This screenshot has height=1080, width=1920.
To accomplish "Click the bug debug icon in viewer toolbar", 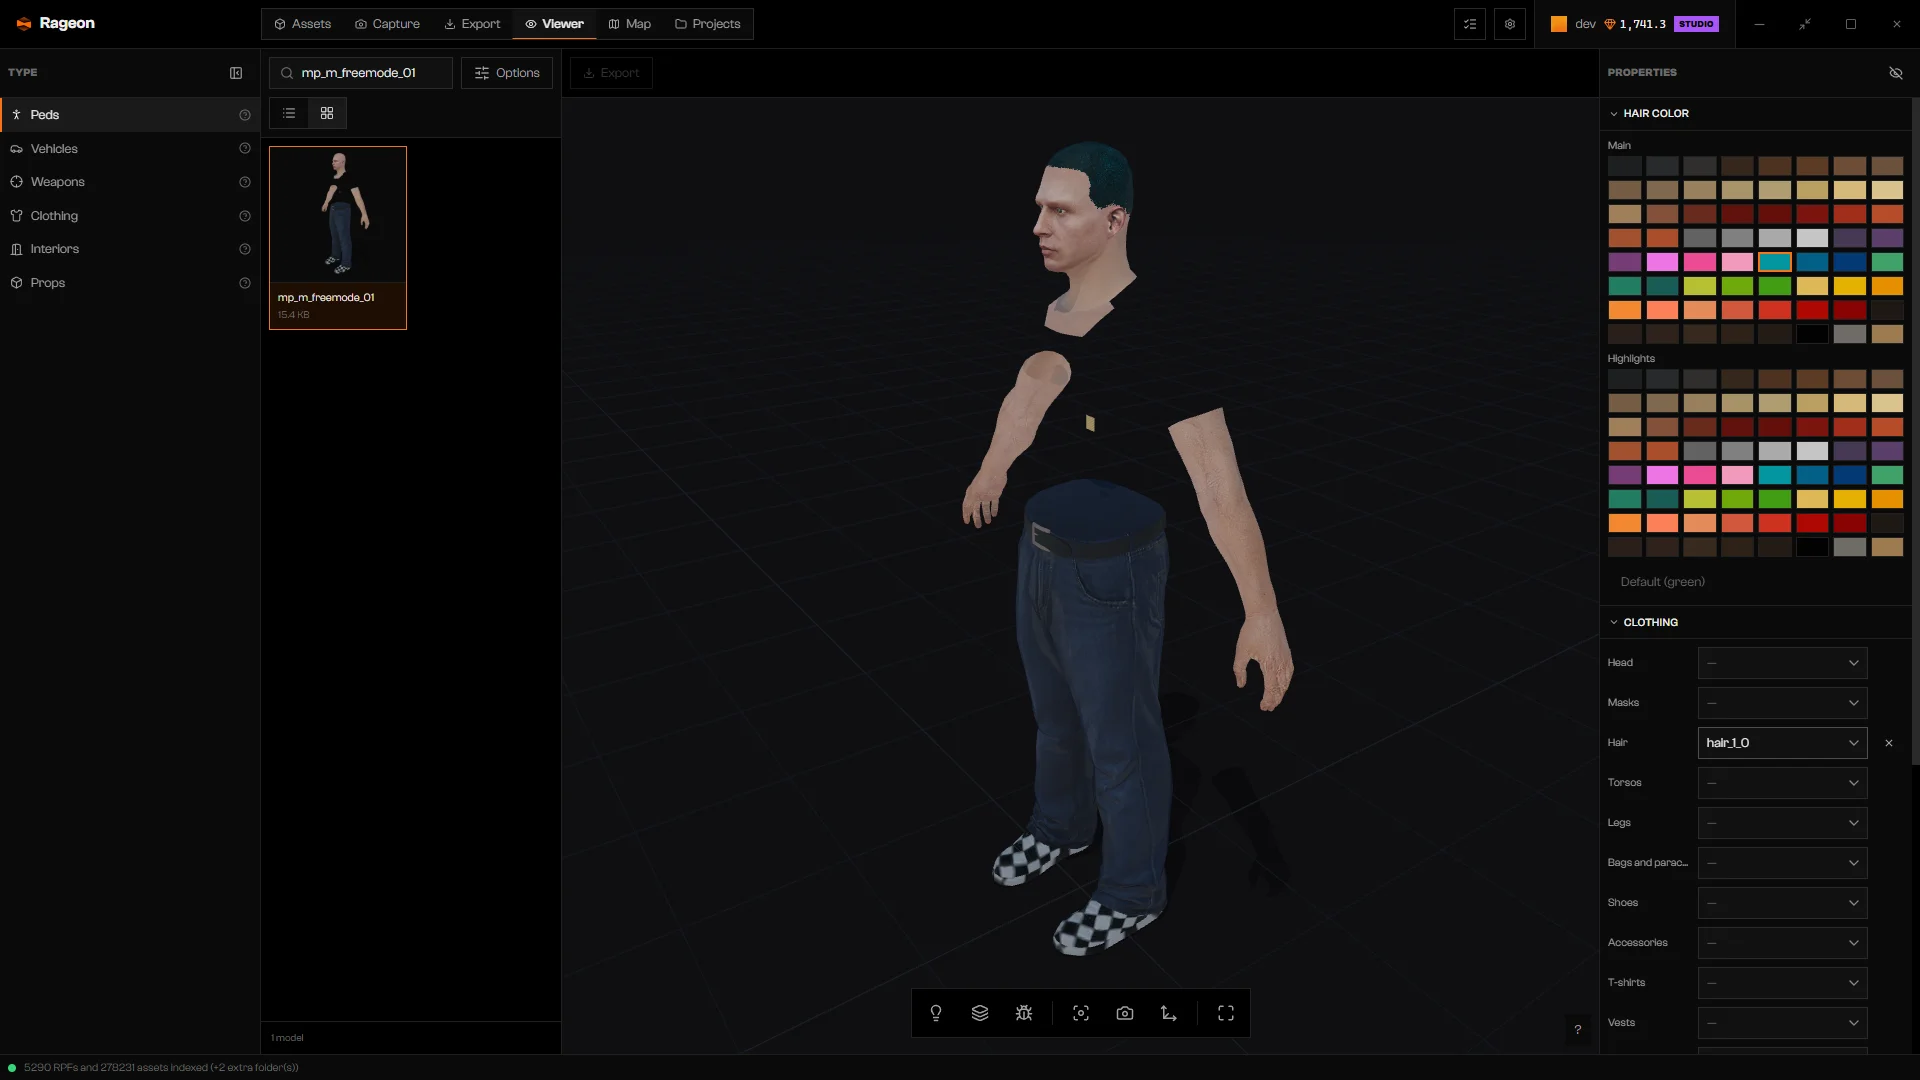I will pos(1024,1013).
